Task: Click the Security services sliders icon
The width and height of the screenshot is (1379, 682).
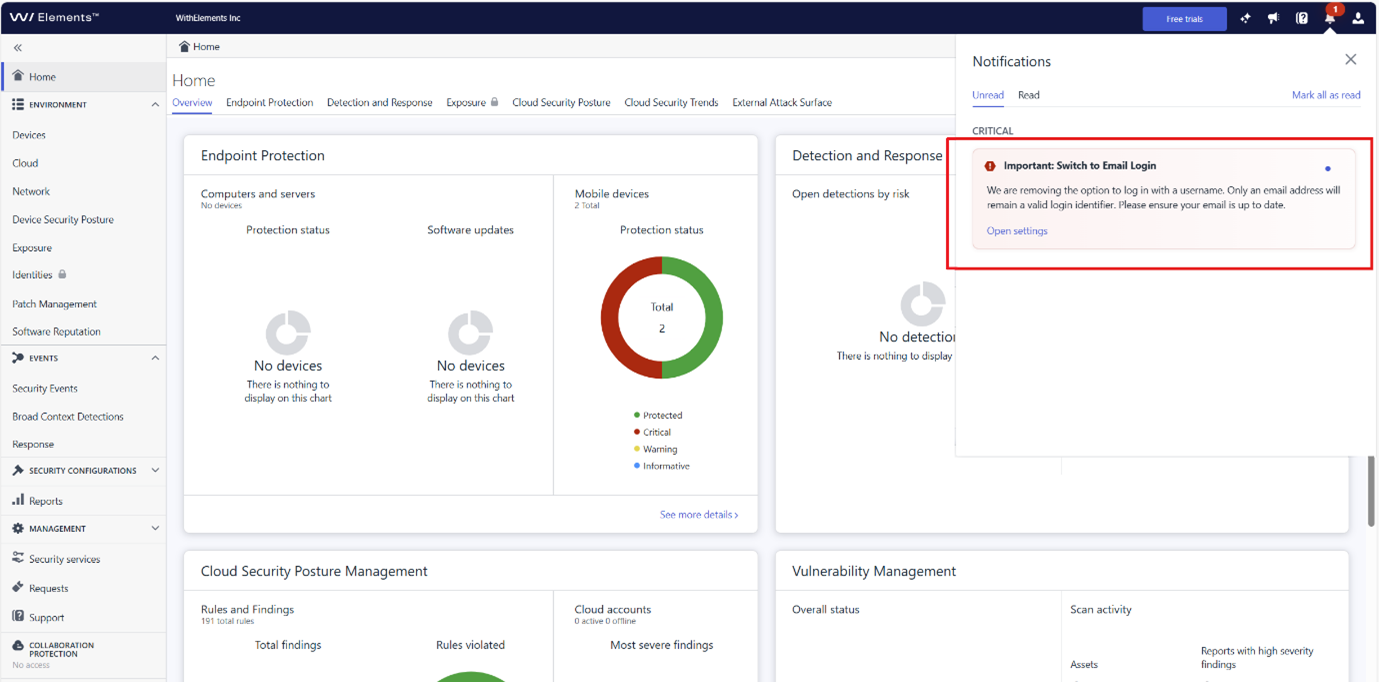Action: [18, 558]
